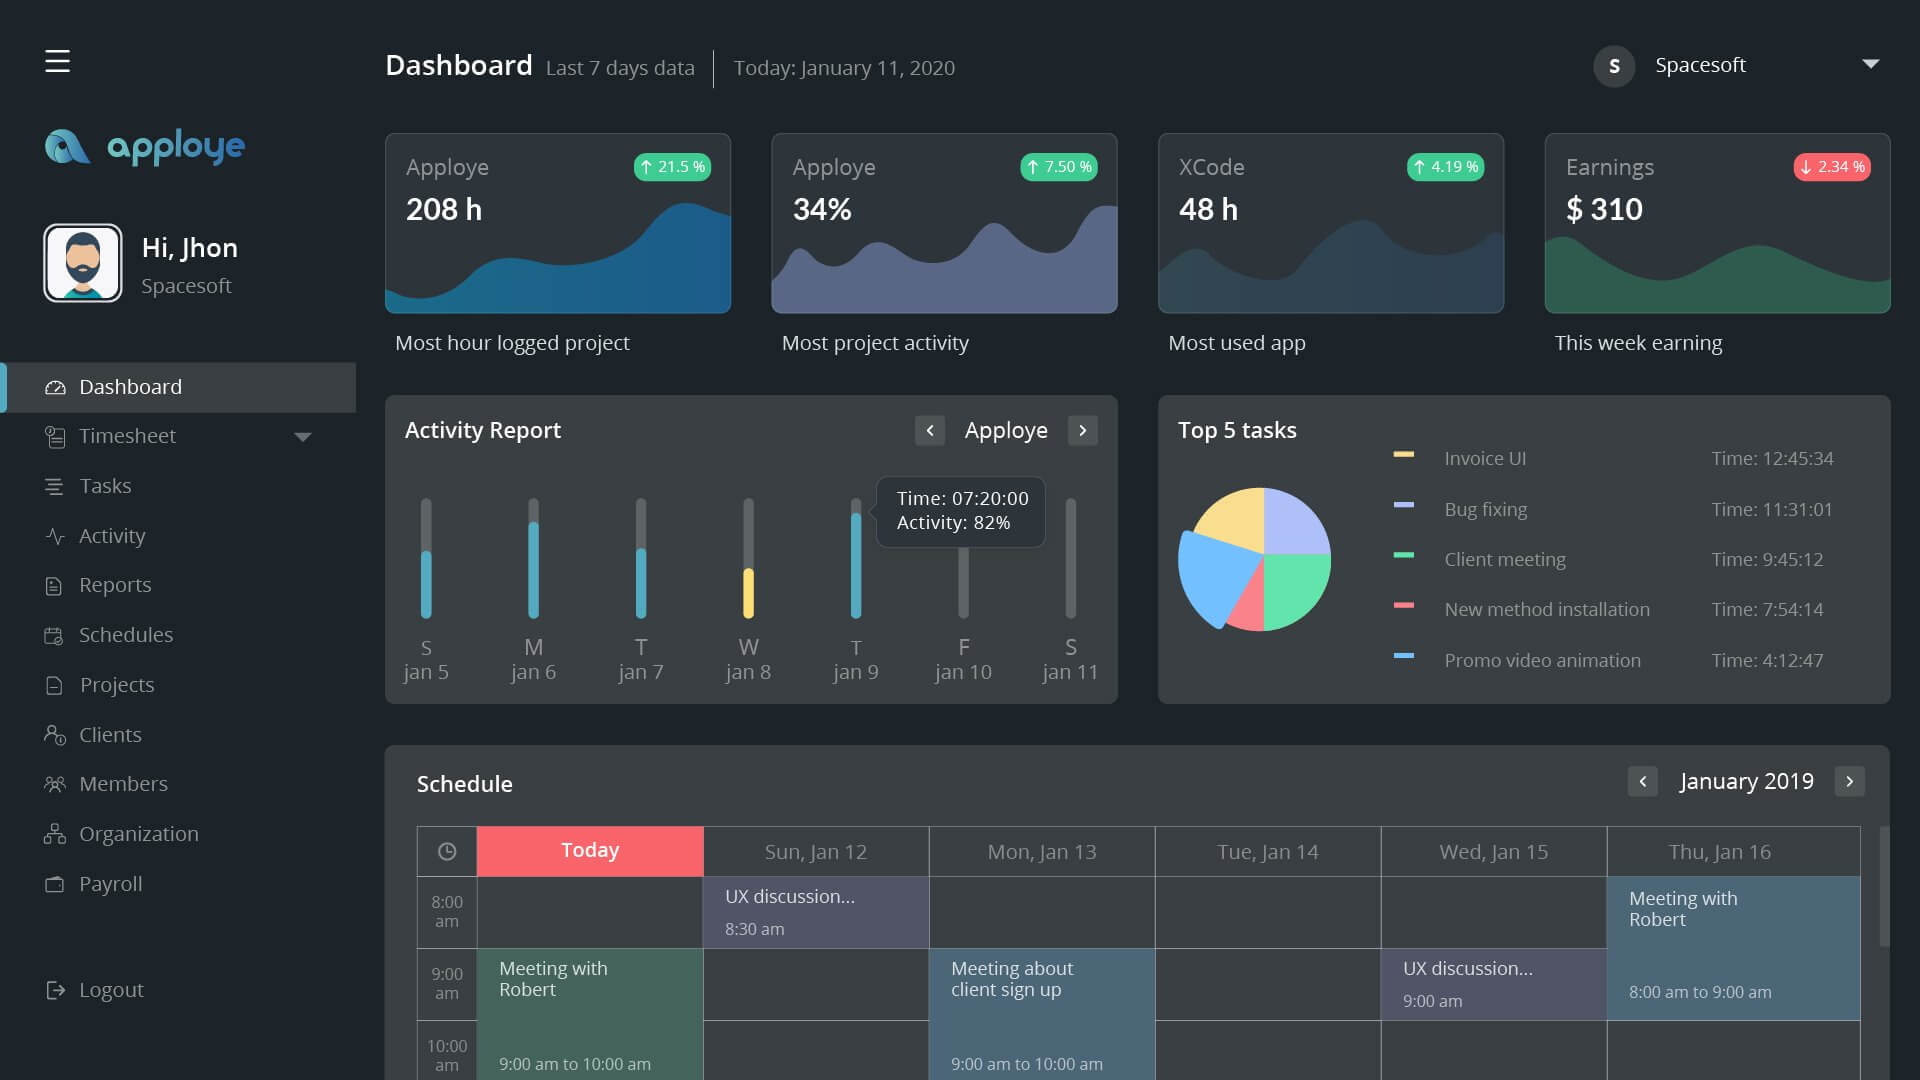Click the Schedules calendar icon
This screenshot has height=1080, width=1920.
tap(54, 636)
